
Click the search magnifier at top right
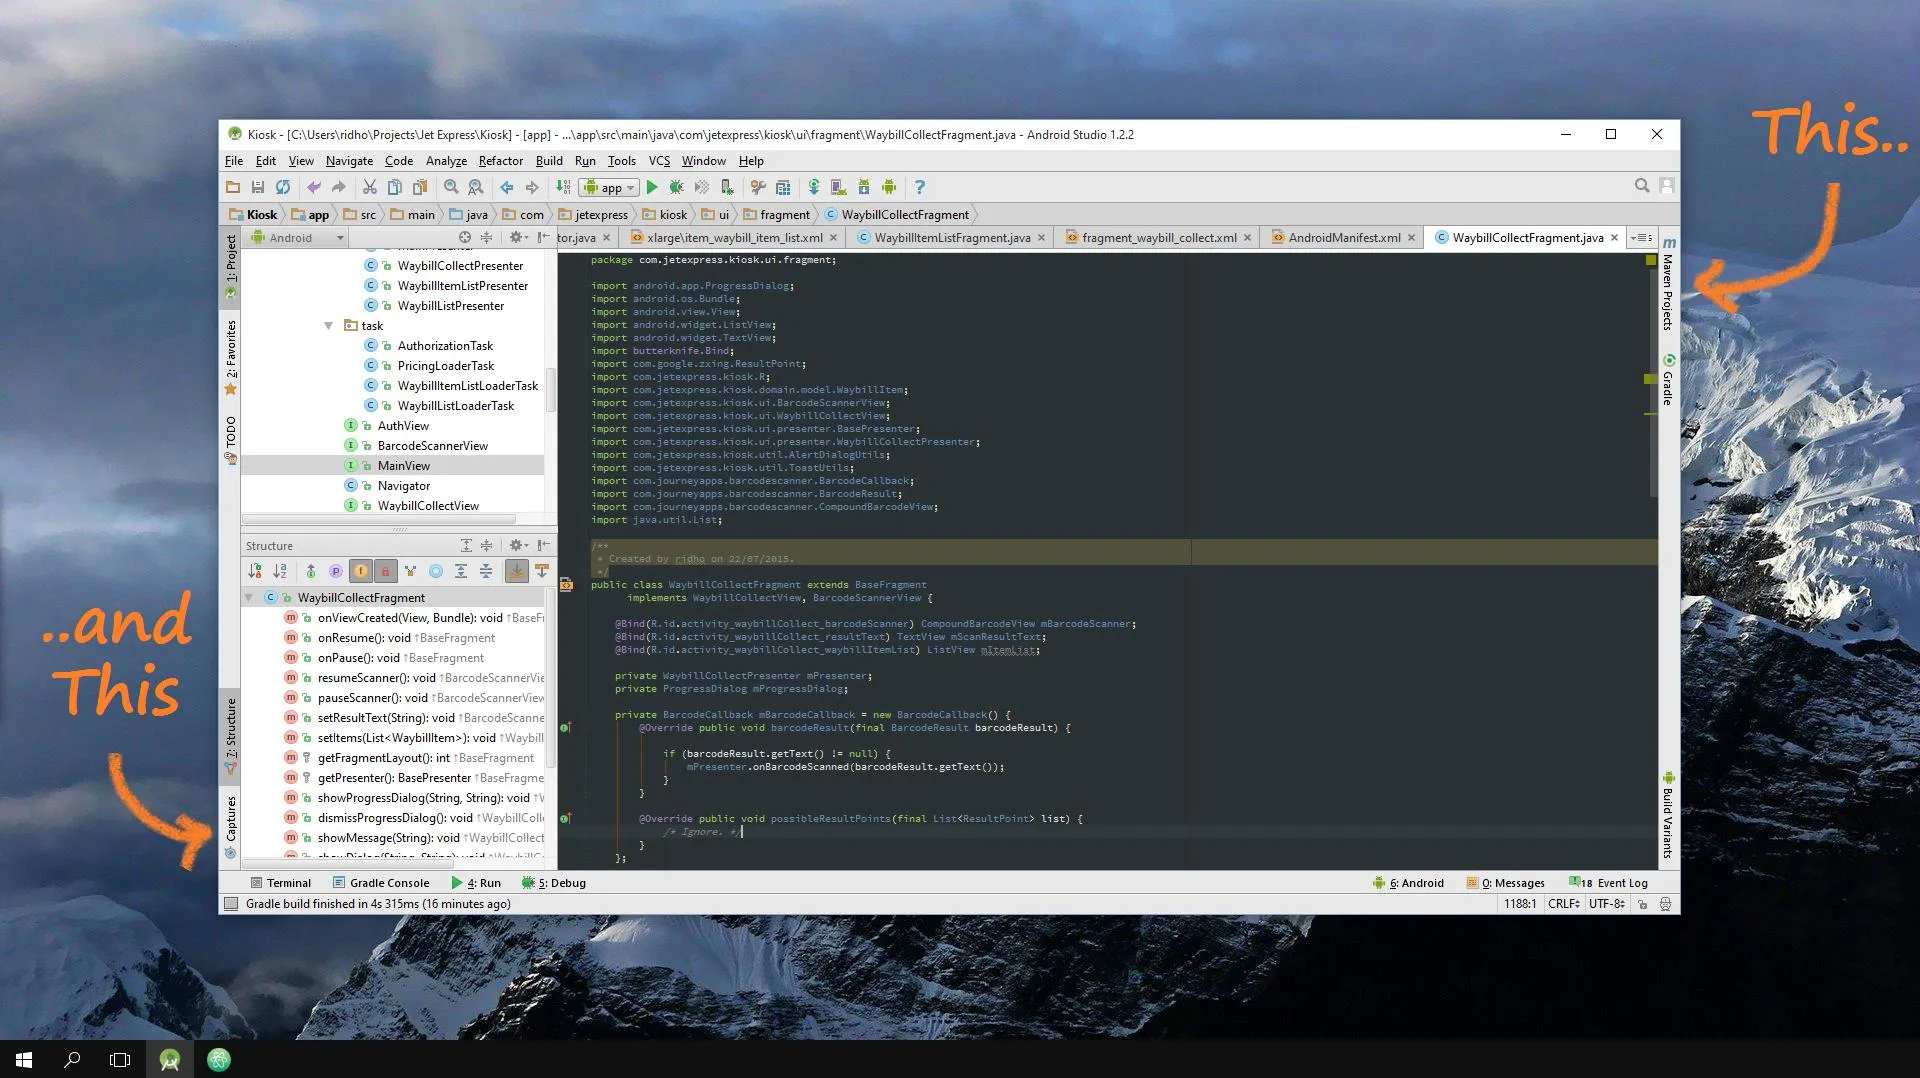1641,186
